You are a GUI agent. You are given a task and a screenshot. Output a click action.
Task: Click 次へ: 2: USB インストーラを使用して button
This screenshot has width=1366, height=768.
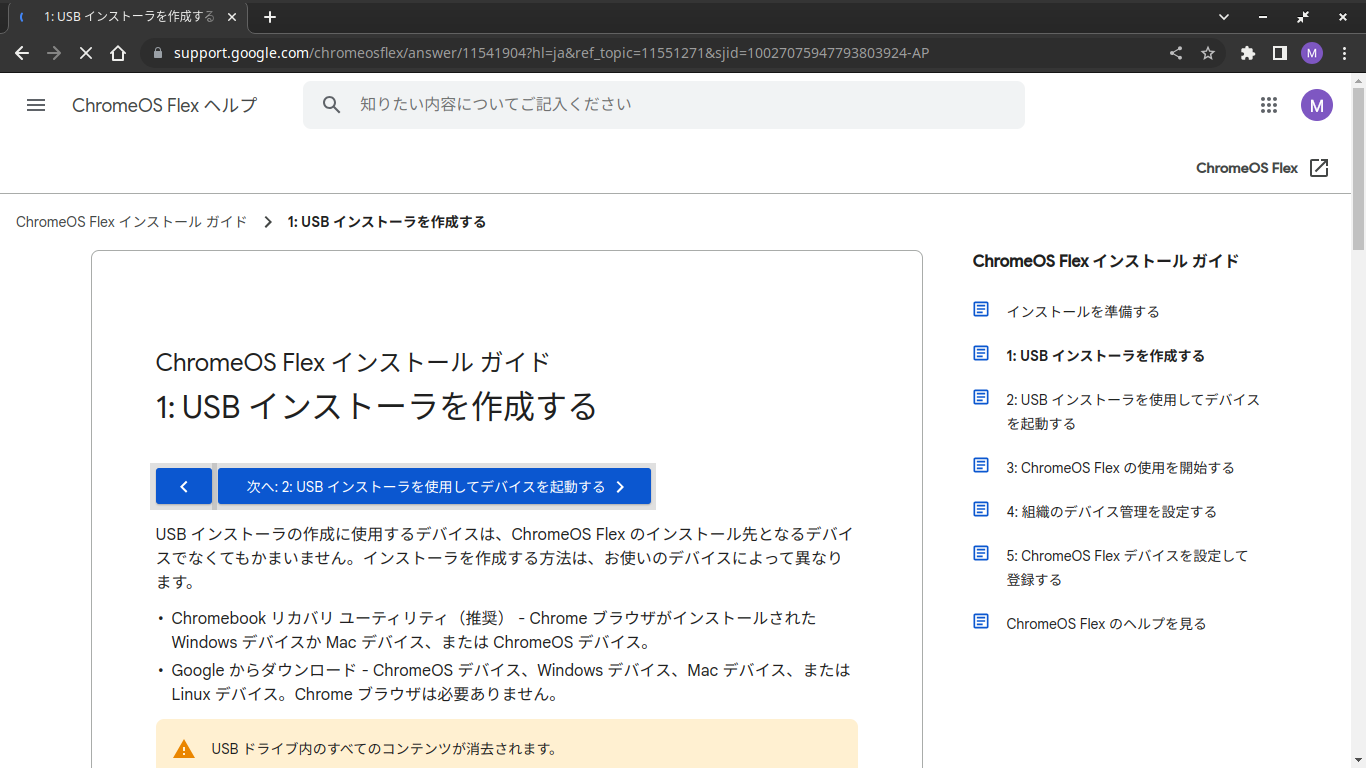pos(434,486)
